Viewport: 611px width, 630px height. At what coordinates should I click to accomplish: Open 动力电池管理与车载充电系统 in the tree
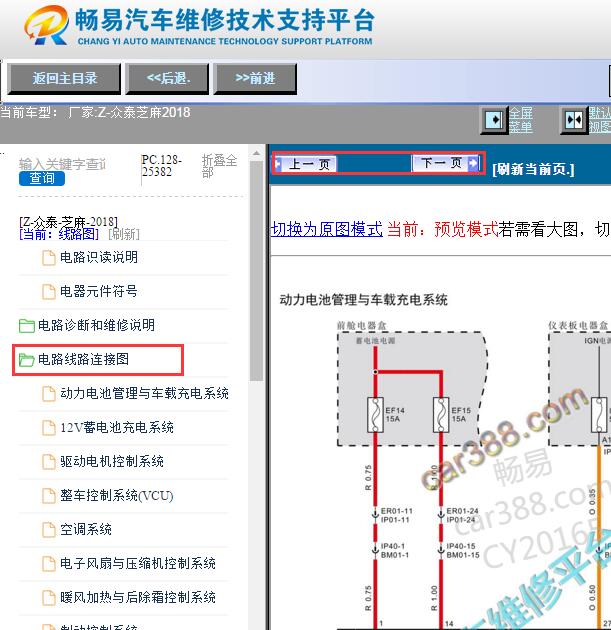click(144, 393)
